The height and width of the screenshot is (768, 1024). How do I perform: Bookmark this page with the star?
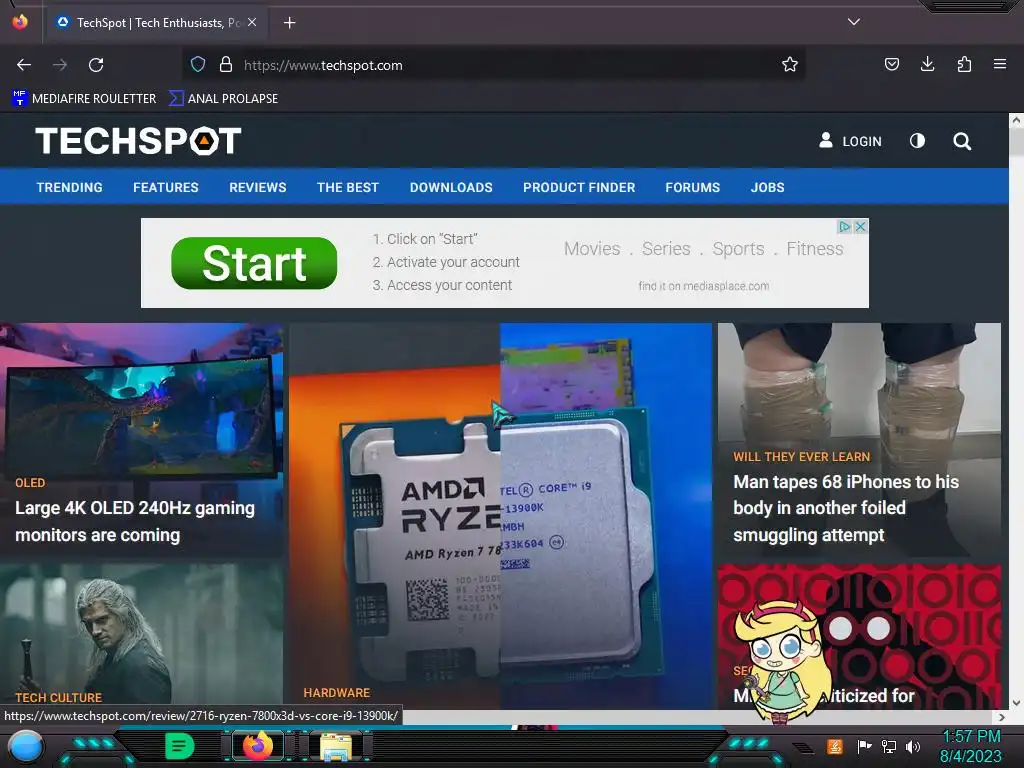tap(790, 64)
